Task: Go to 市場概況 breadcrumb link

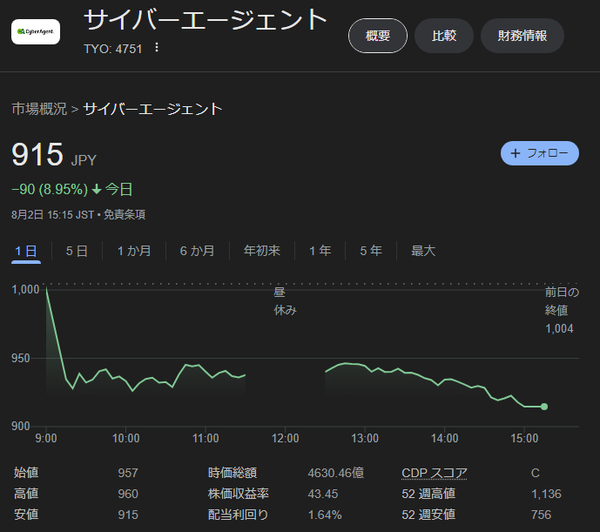Action: pos(39,109)
